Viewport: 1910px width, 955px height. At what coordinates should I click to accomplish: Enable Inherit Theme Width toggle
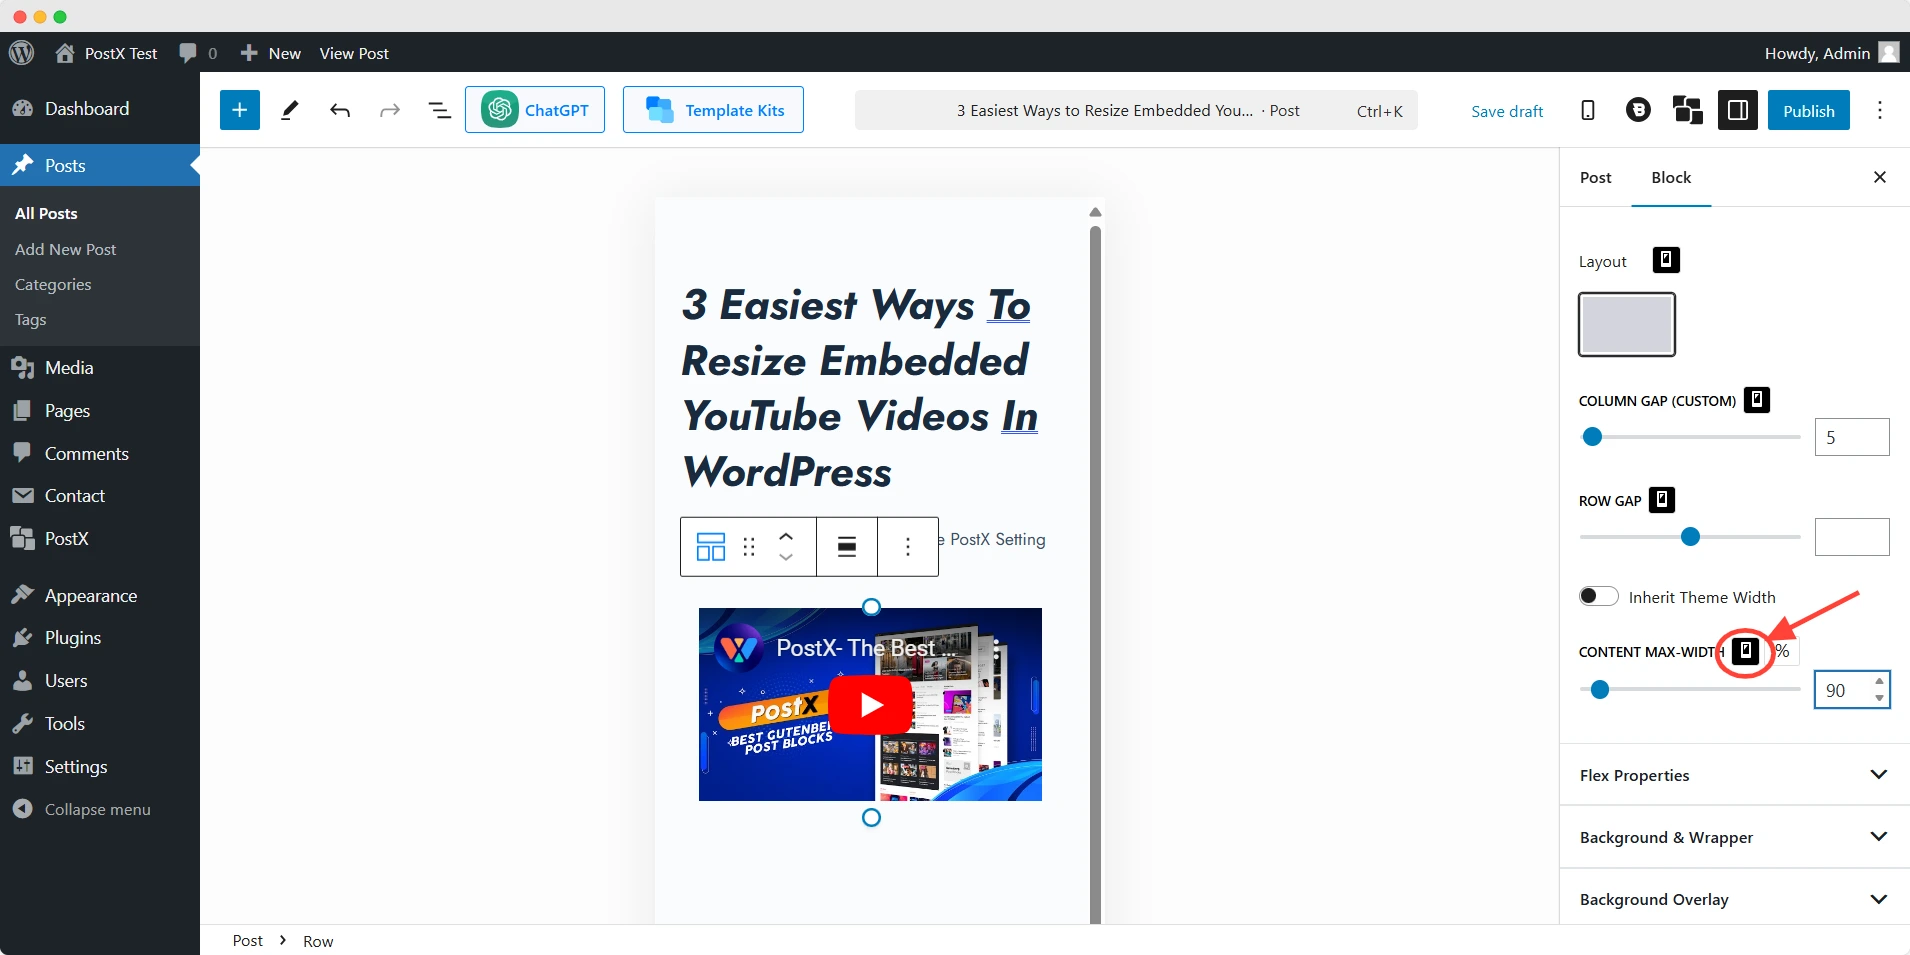point(1599,596)
